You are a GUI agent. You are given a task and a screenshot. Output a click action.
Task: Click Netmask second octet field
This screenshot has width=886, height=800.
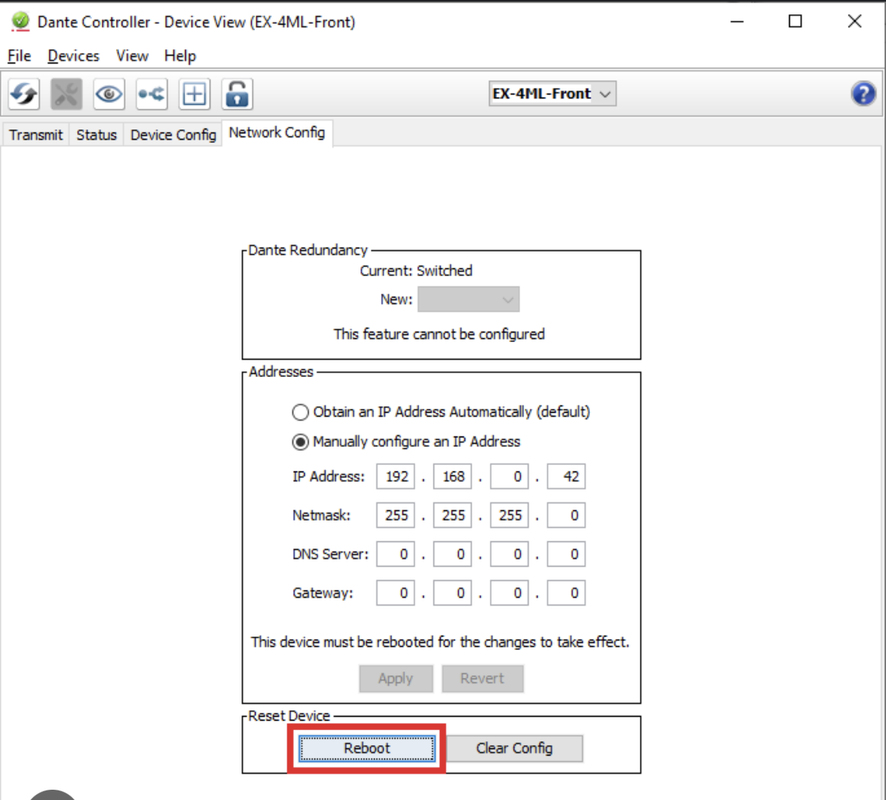(453, 515)
